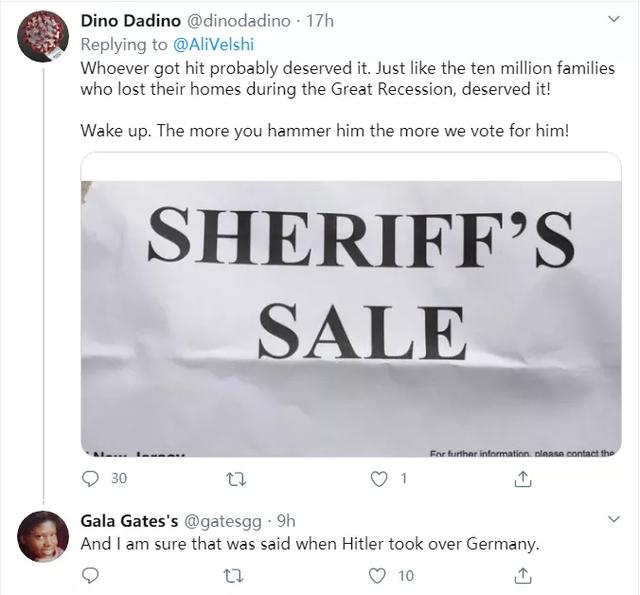This screenshot has height=595, width=640.
Task: Click the 17h timestamp
Action: pos(322,19)
